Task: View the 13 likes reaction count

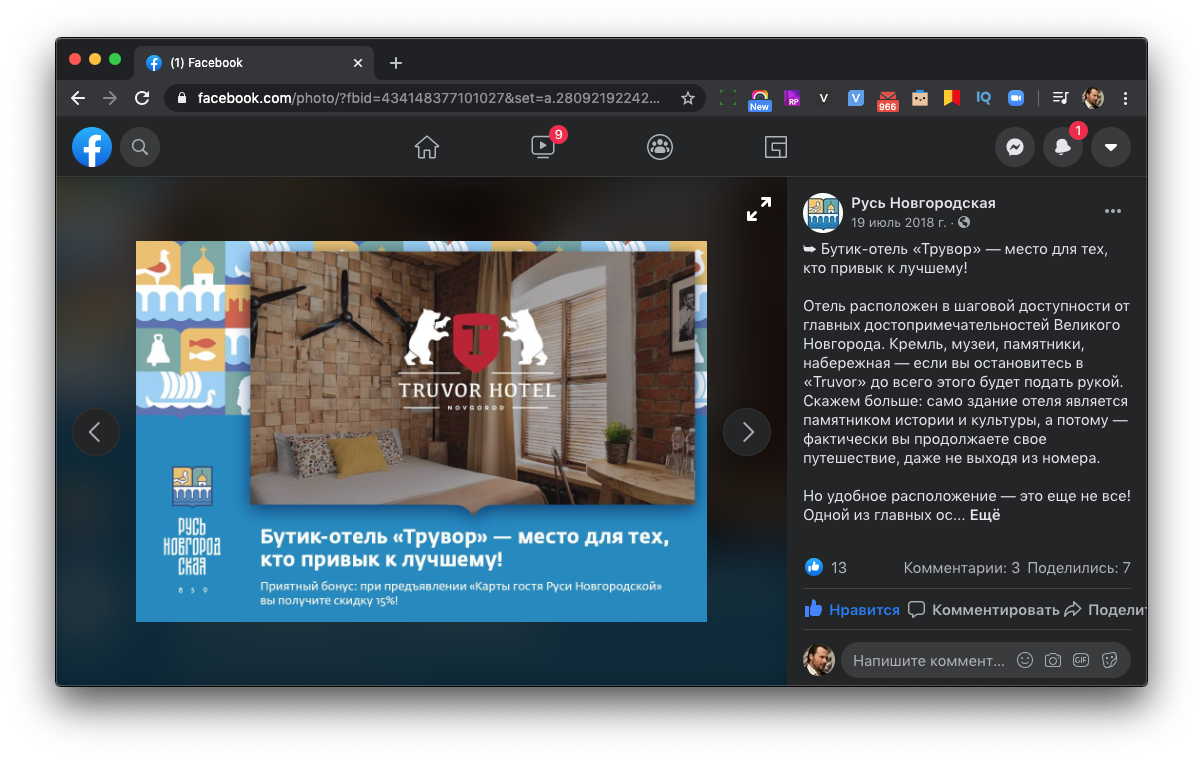Action: pos(827,567)
